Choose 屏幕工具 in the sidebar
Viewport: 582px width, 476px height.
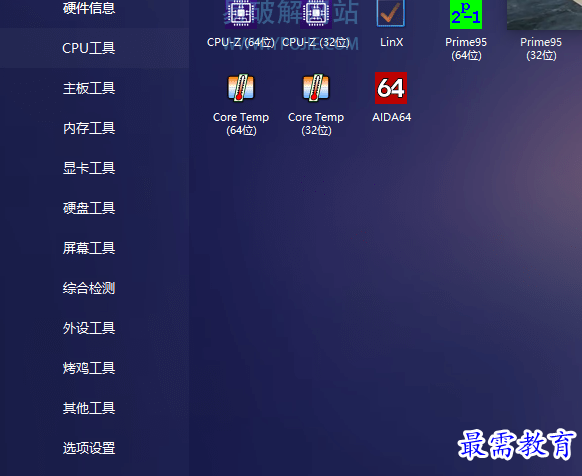(x=89, y=248)
